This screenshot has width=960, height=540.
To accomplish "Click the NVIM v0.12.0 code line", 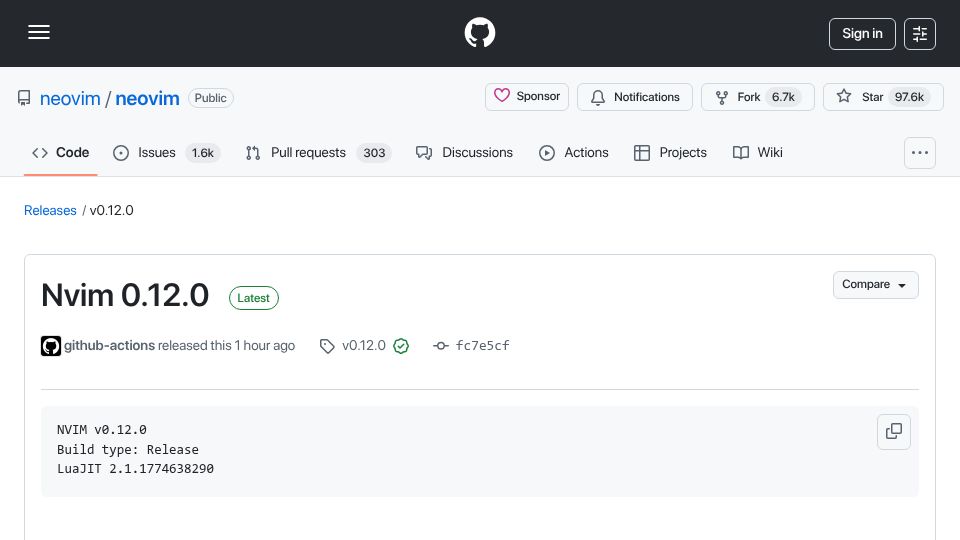I will coord(102,430).
